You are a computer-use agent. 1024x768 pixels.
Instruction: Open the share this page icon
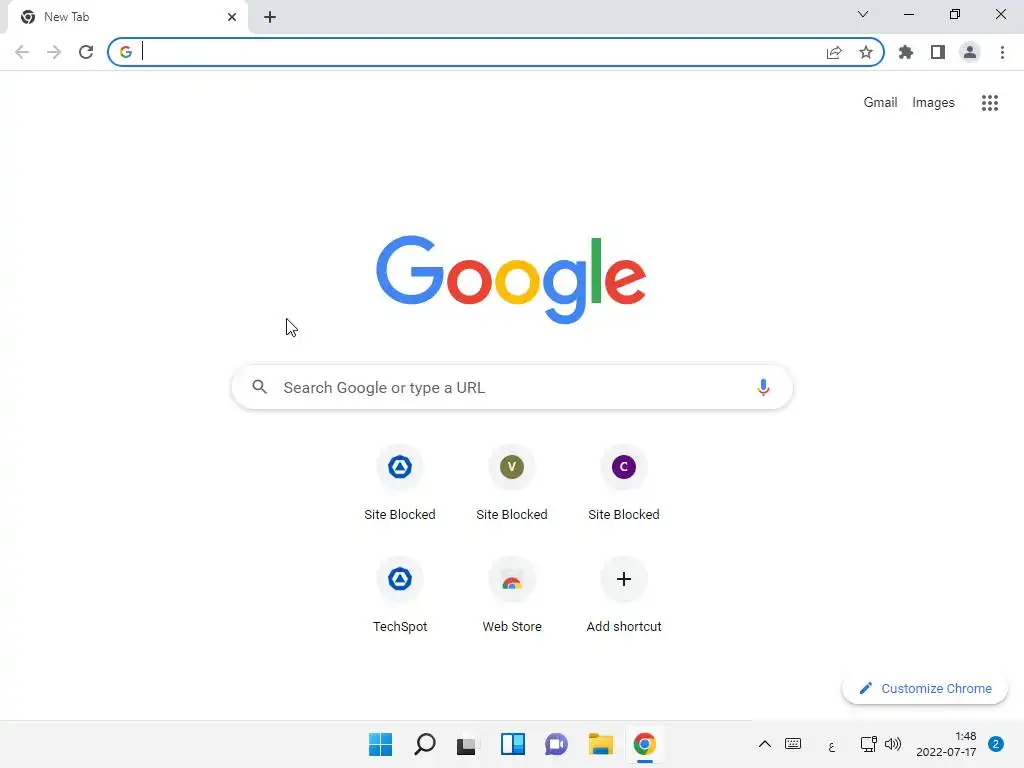pos(834,52)
